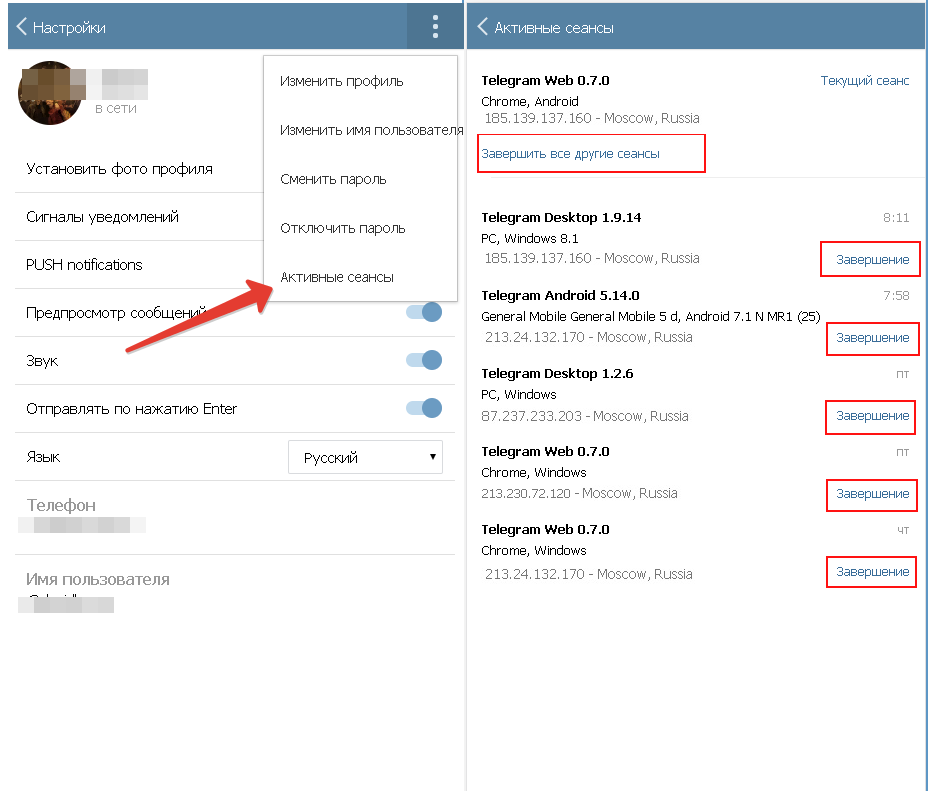Click Telegram Desktop 1.2.6 title
This screenshot has width=928, height=791.
(x=557, y=374)
